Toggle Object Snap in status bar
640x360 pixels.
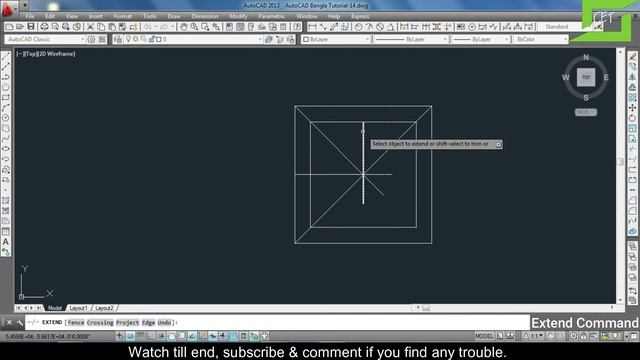click(x=171, y=336)
